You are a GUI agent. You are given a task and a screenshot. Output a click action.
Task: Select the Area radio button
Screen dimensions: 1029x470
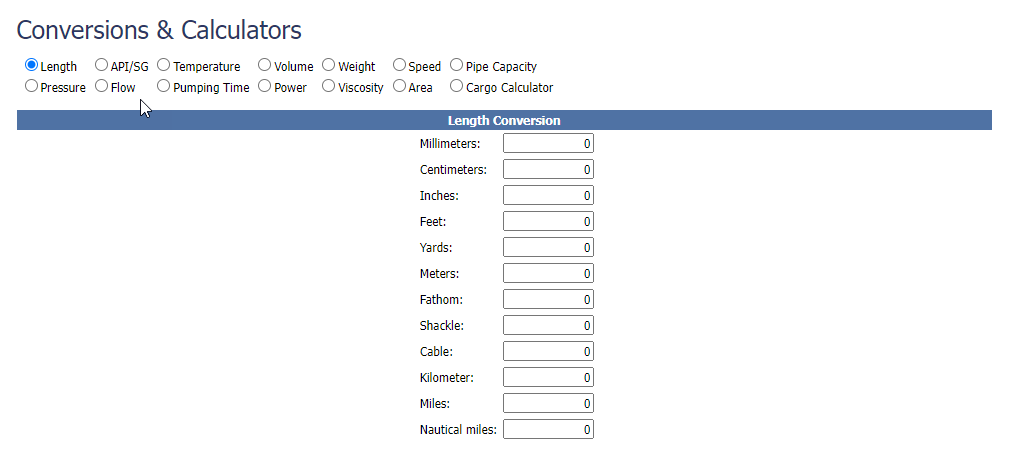400,87
